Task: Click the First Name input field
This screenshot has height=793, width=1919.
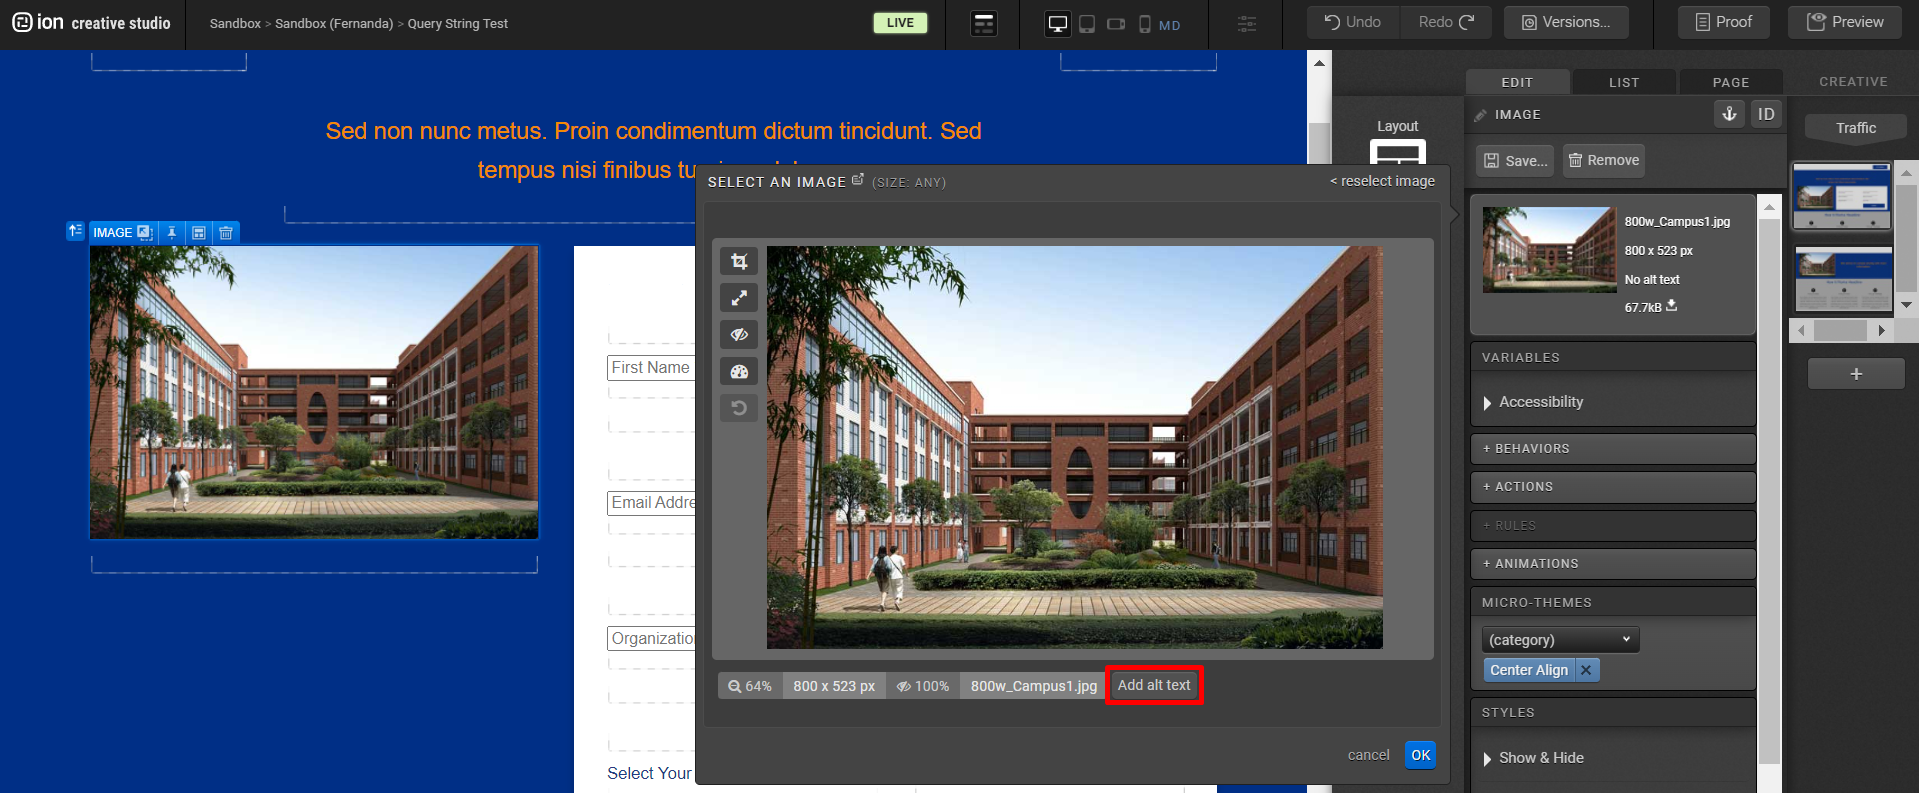Action: tap(651, 368)
